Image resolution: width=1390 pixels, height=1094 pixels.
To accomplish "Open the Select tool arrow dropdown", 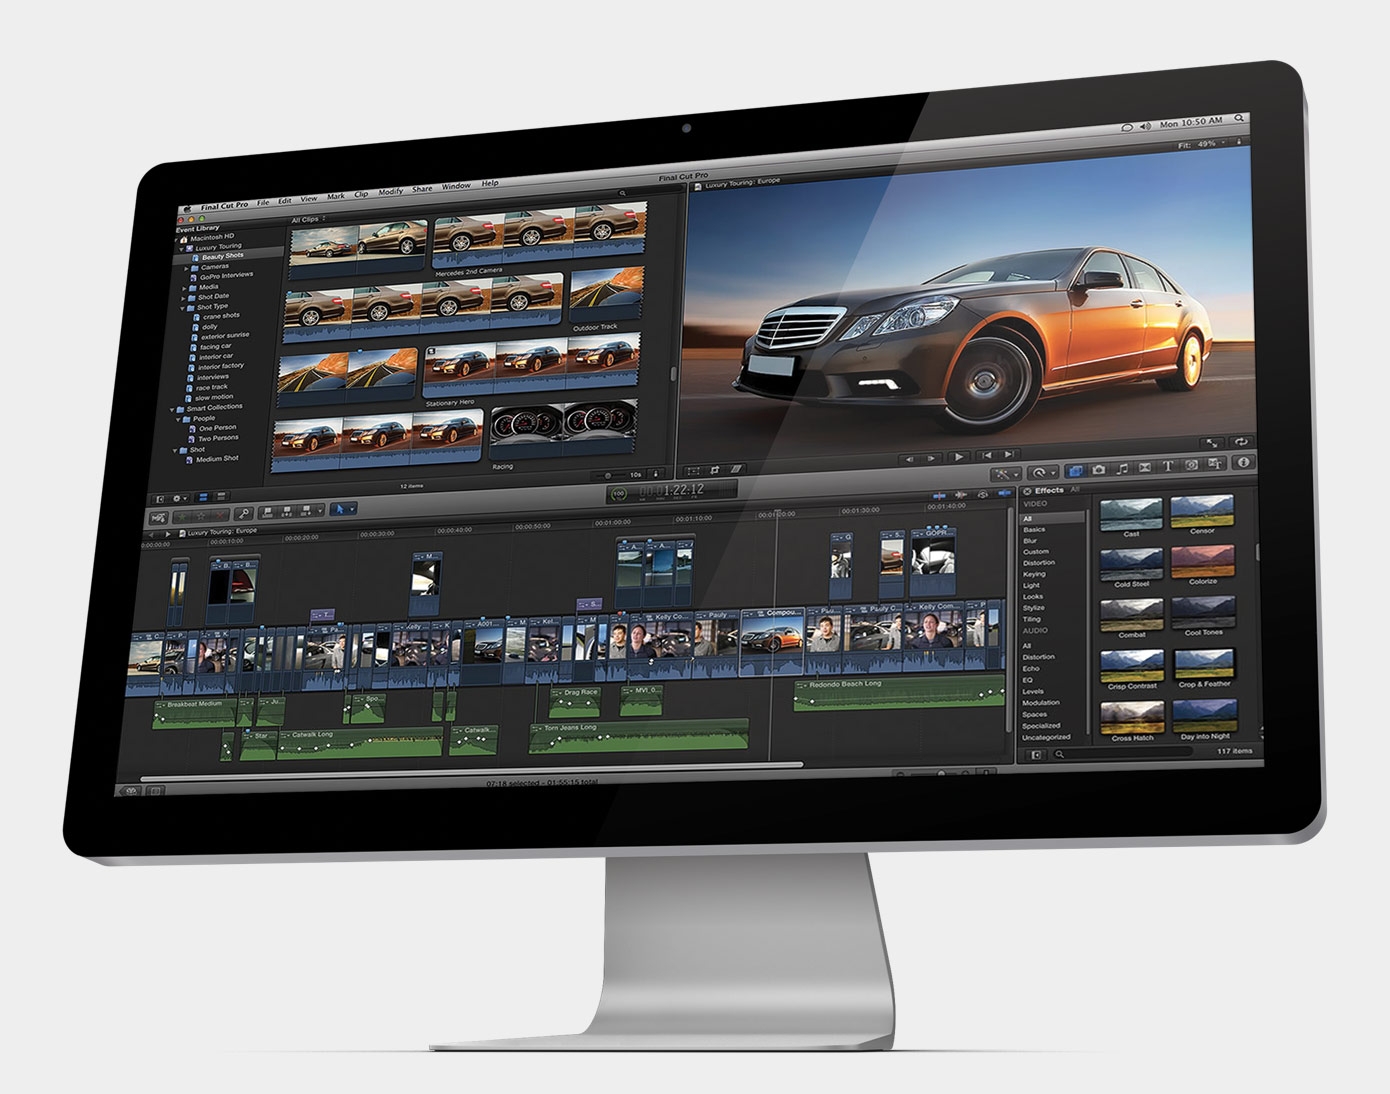I will coord(343,509).
